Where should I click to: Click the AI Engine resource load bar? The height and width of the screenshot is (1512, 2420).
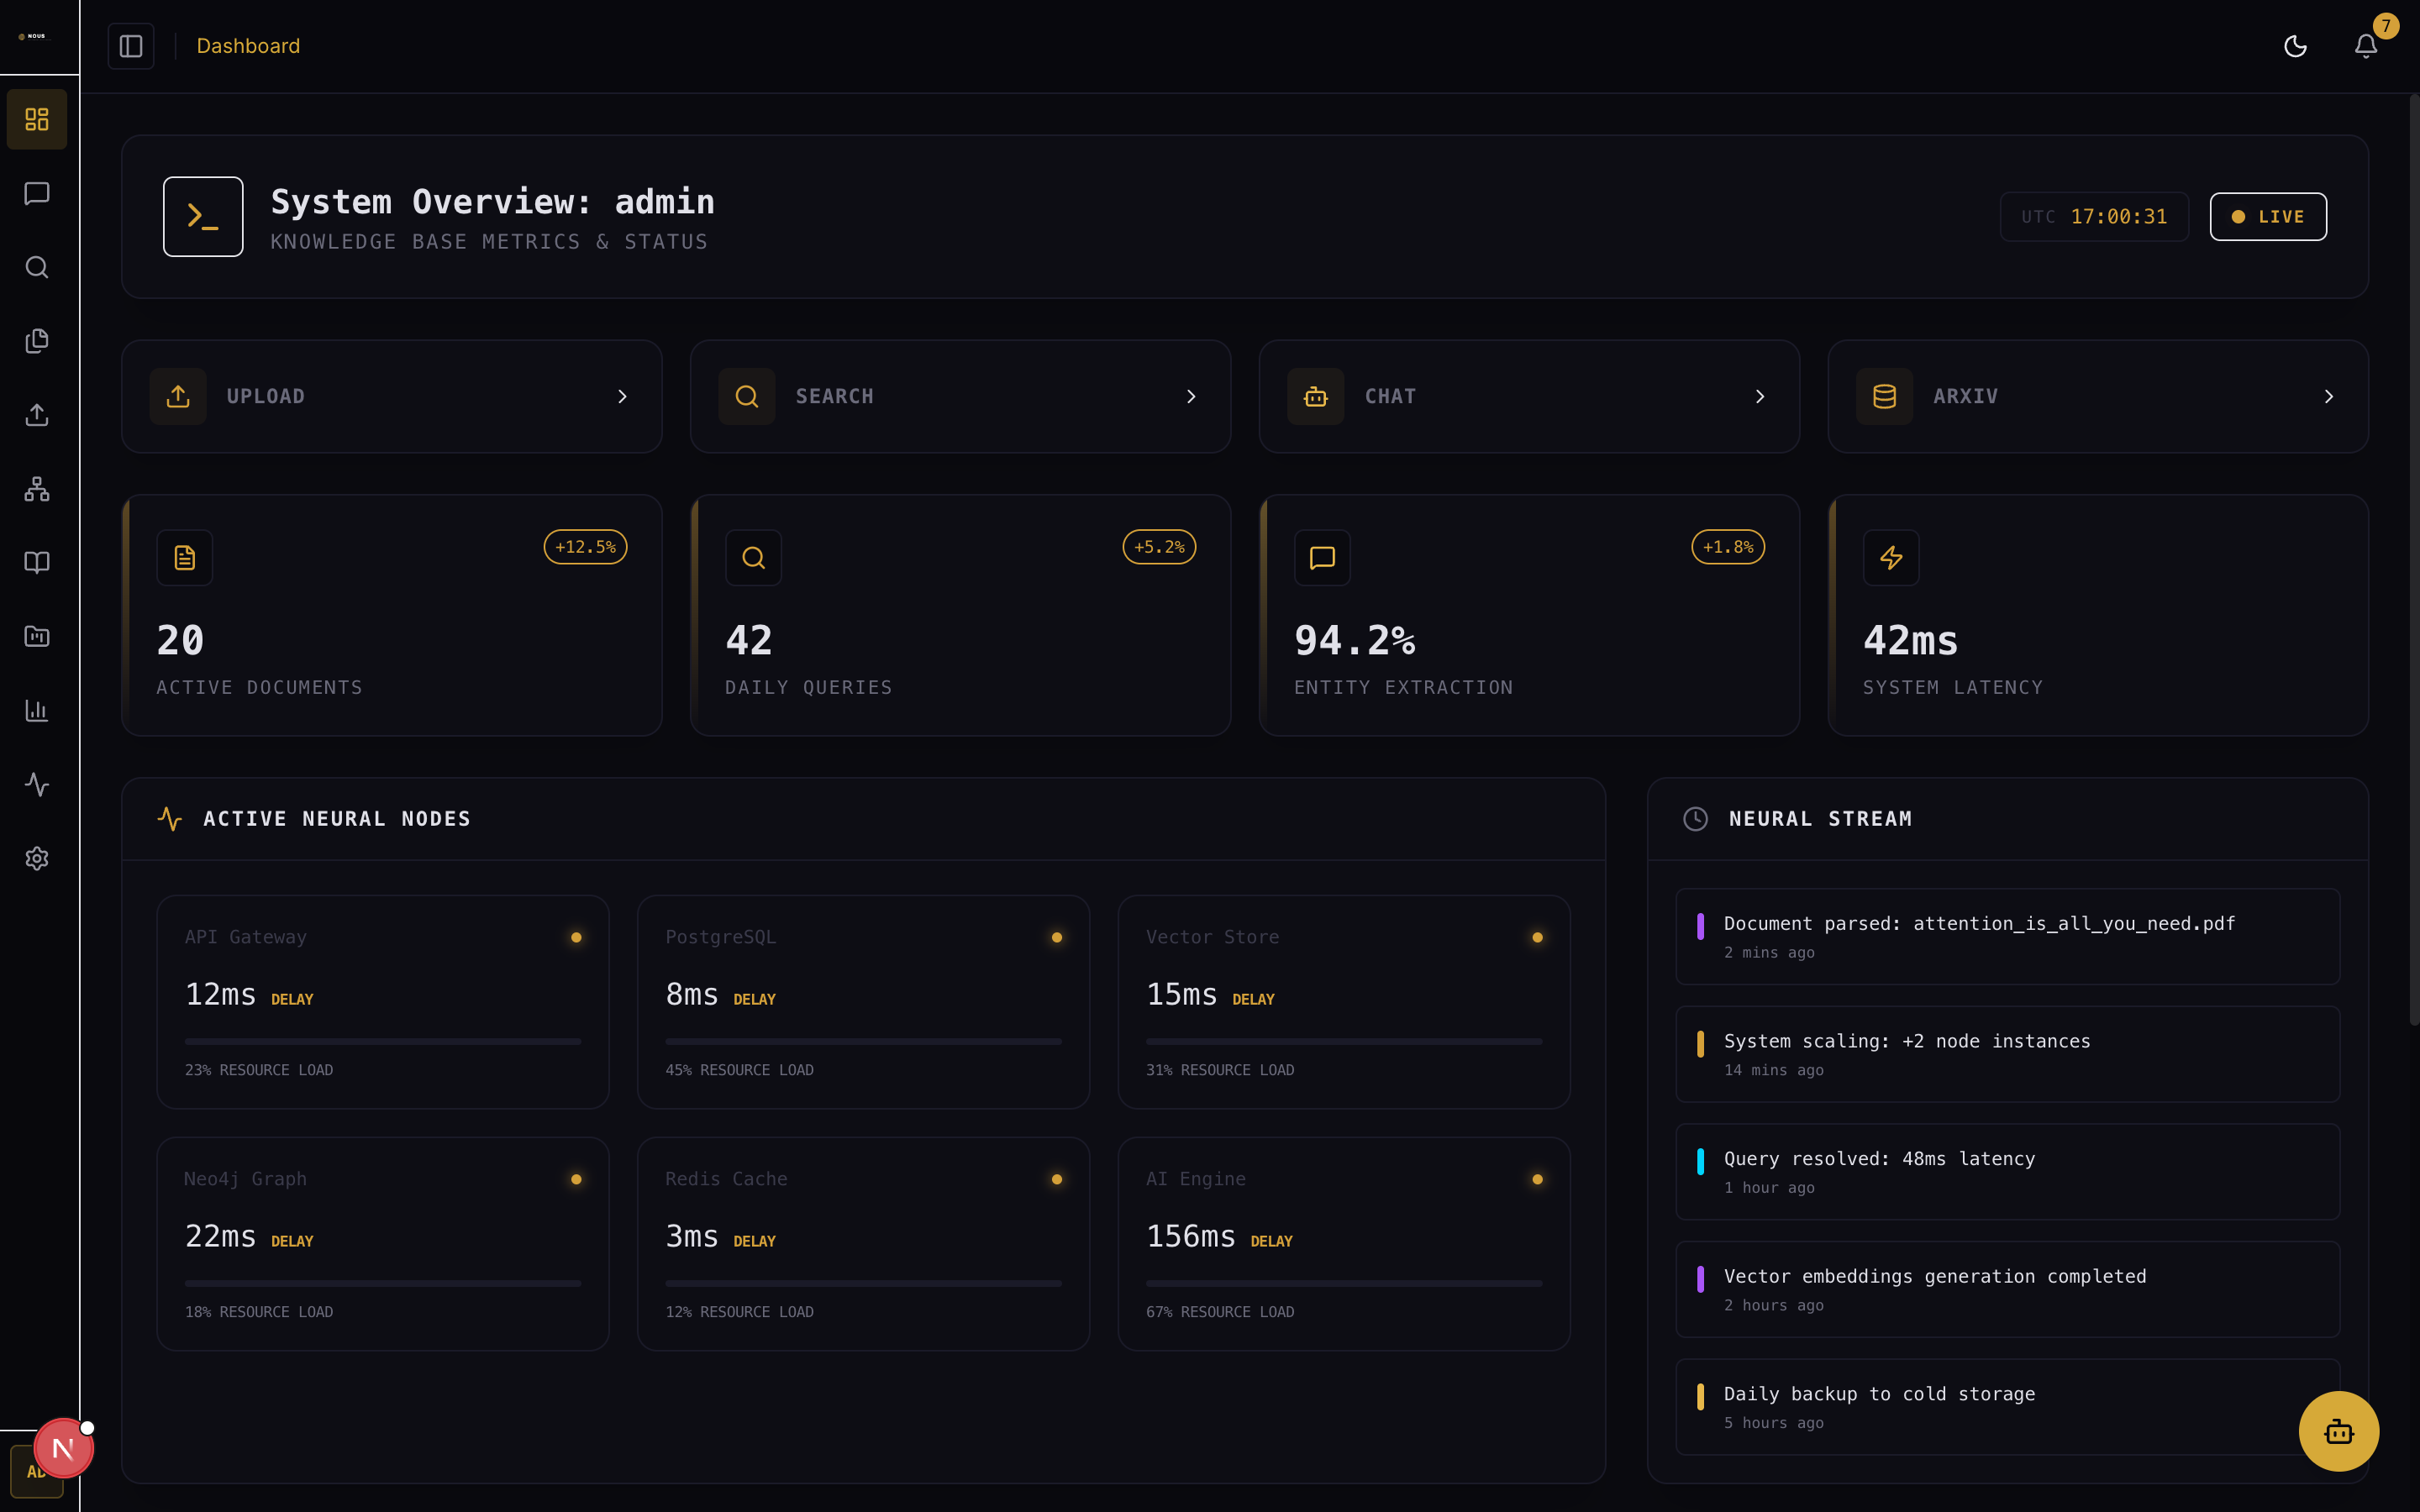[x=1344, y=1283]
